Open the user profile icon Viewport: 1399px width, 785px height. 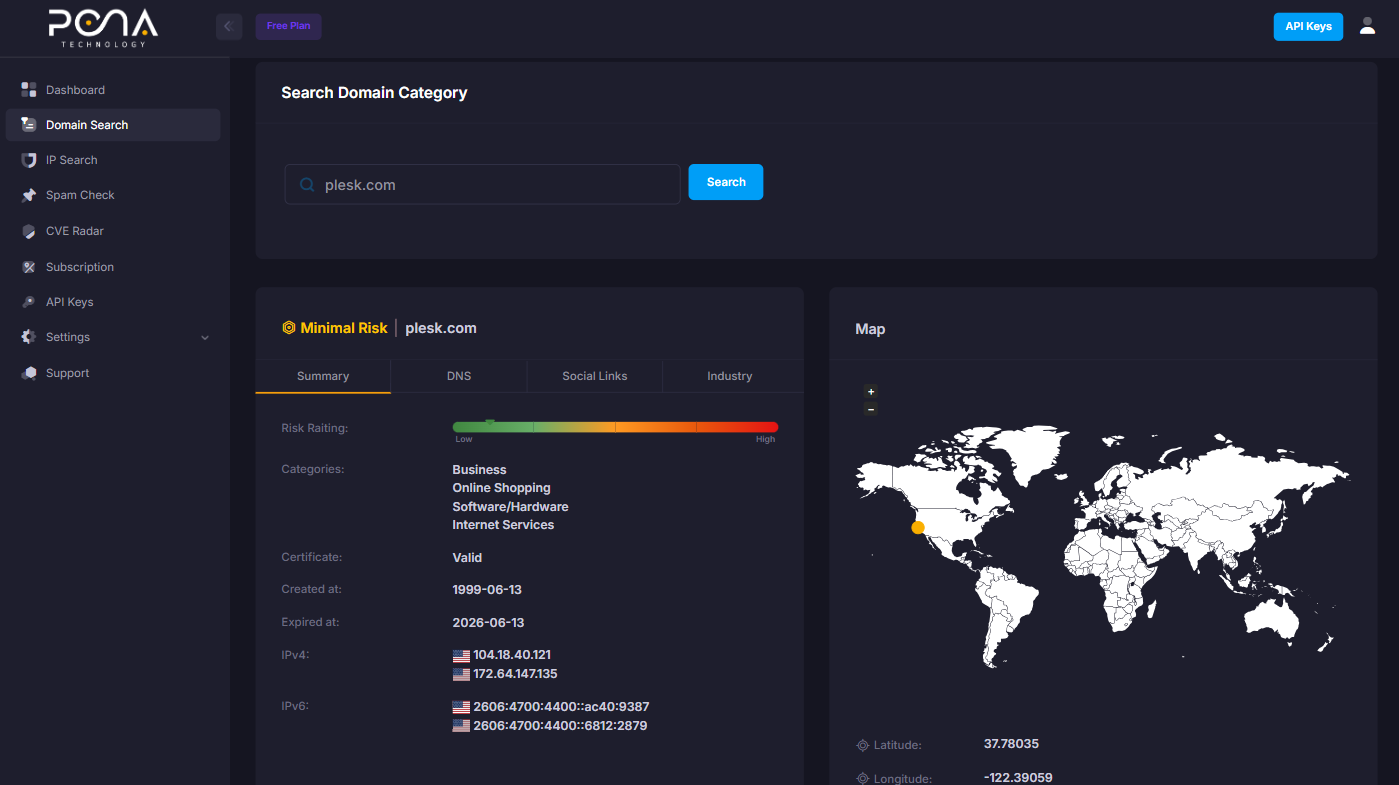[x=1367, y=26]
